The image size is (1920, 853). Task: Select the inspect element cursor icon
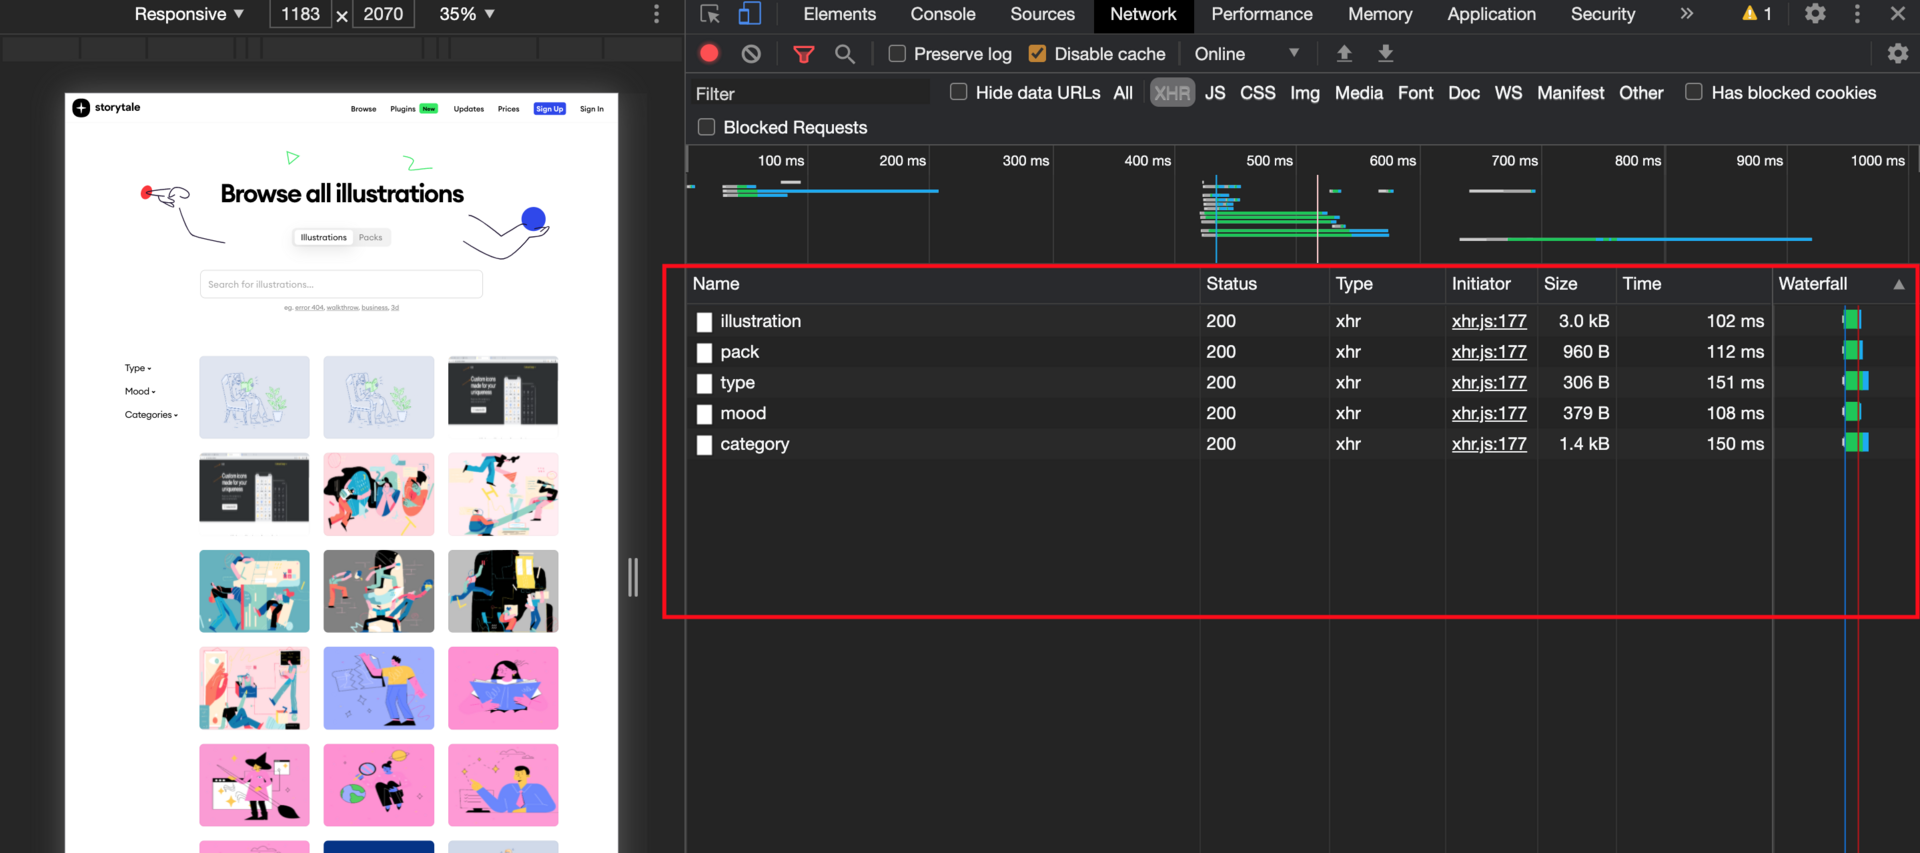click(710, 14)
